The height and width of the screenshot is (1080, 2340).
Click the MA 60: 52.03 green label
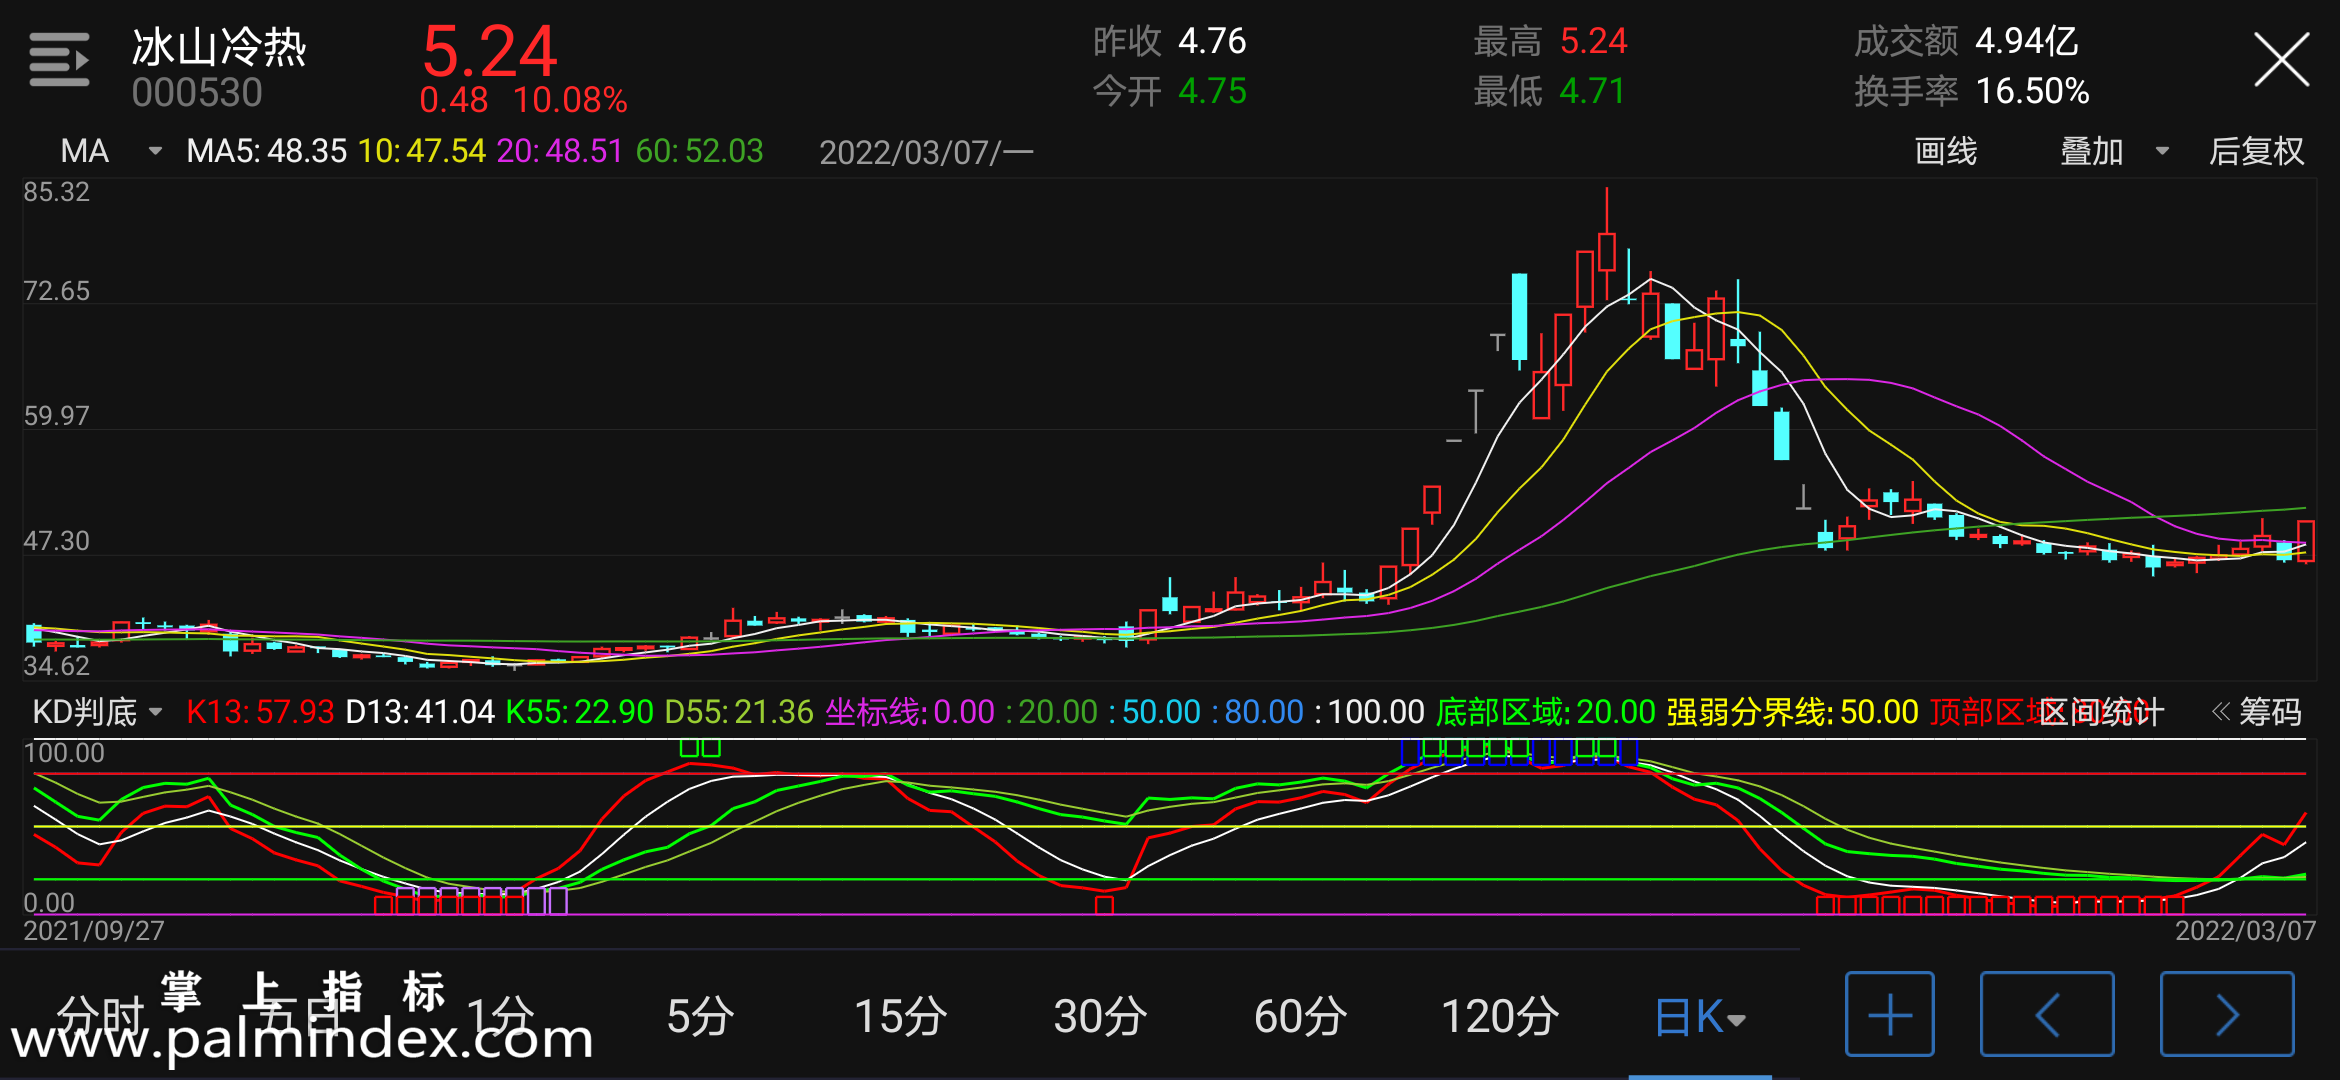[699, 151]
